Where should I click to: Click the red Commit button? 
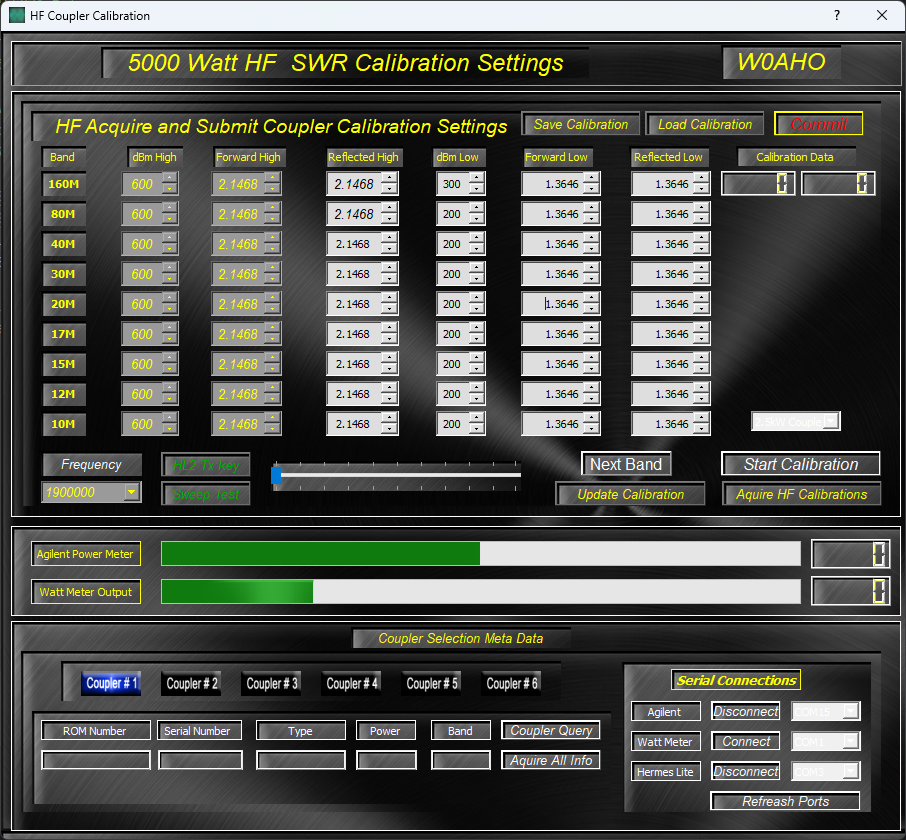pyautogui.click(x=818, y=124)
